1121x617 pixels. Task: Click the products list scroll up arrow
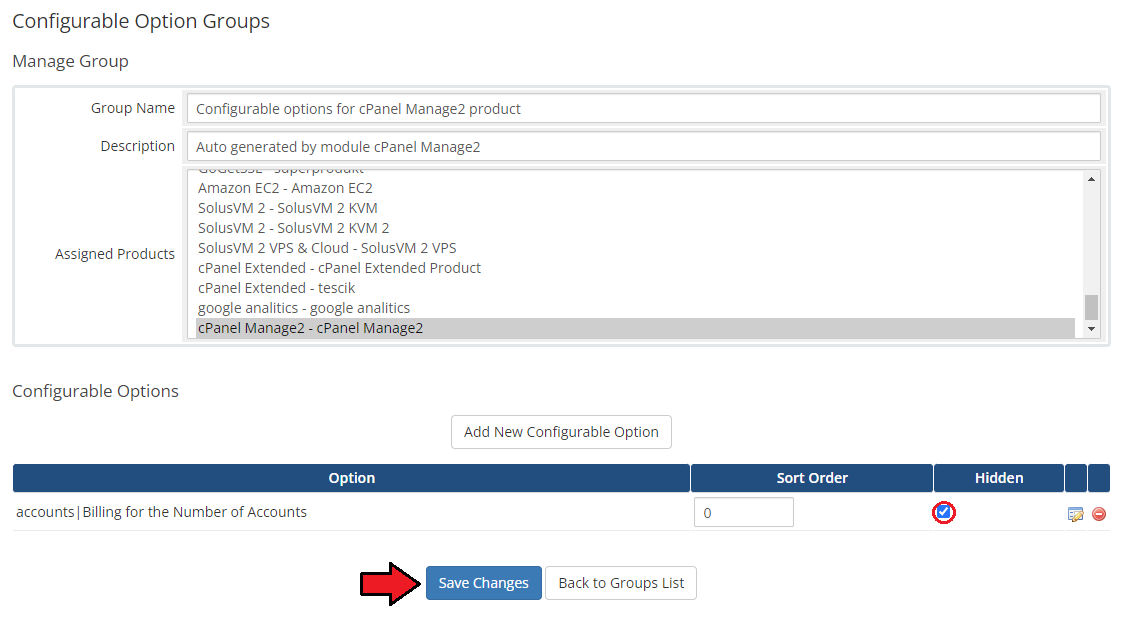click(1091, 179)
